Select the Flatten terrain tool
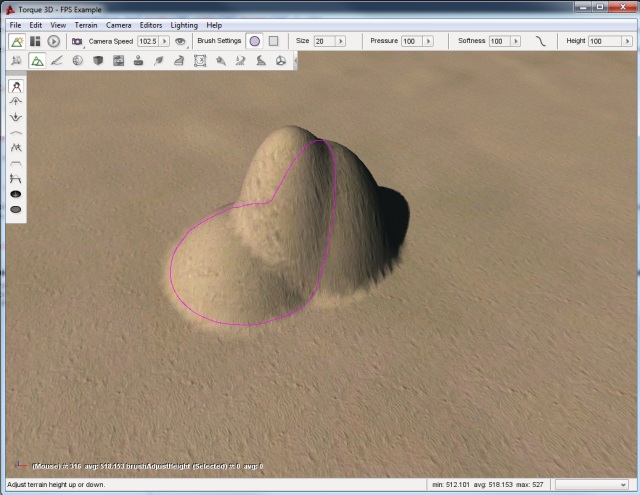 pos(17,163)
